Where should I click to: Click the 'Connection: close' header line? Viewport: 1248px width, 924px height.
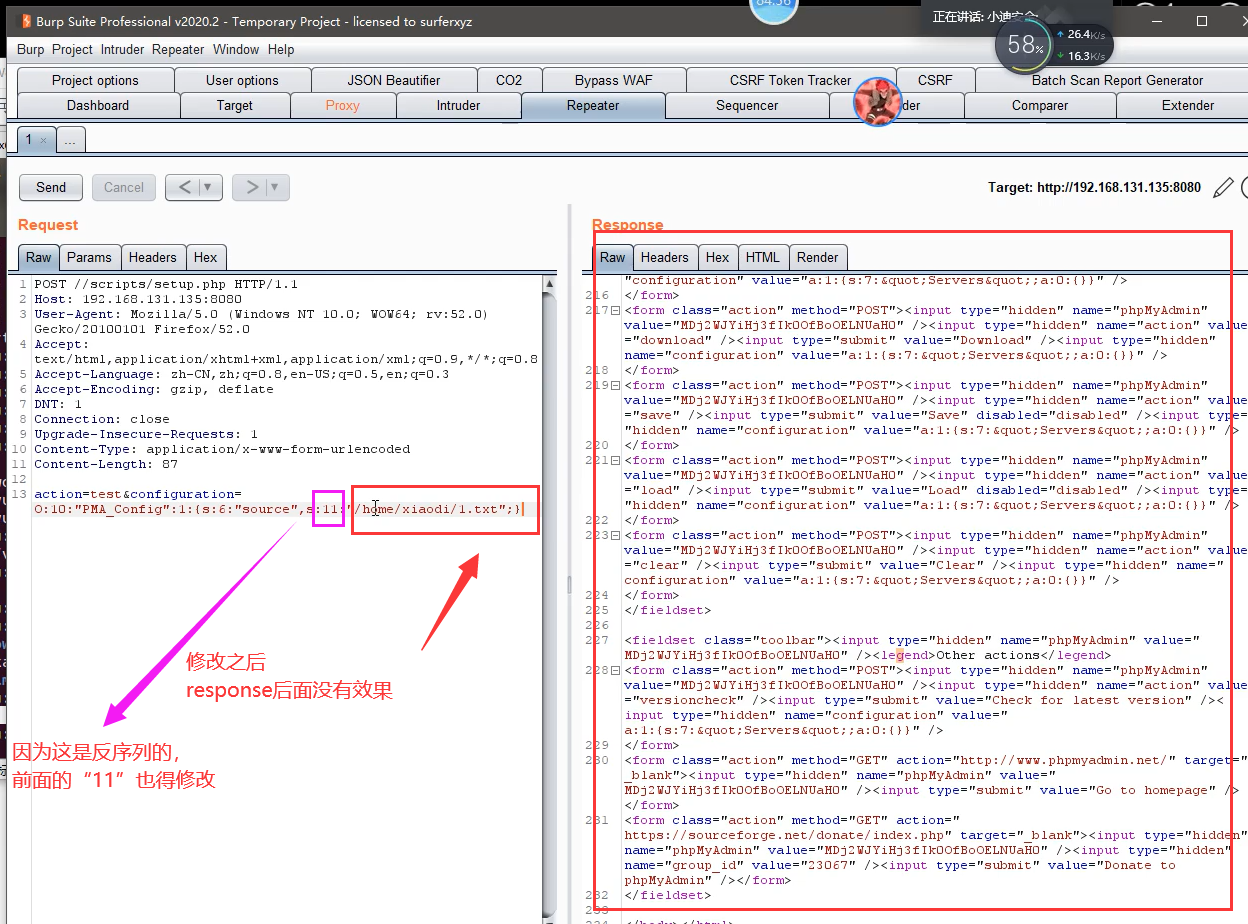(102, 419)
